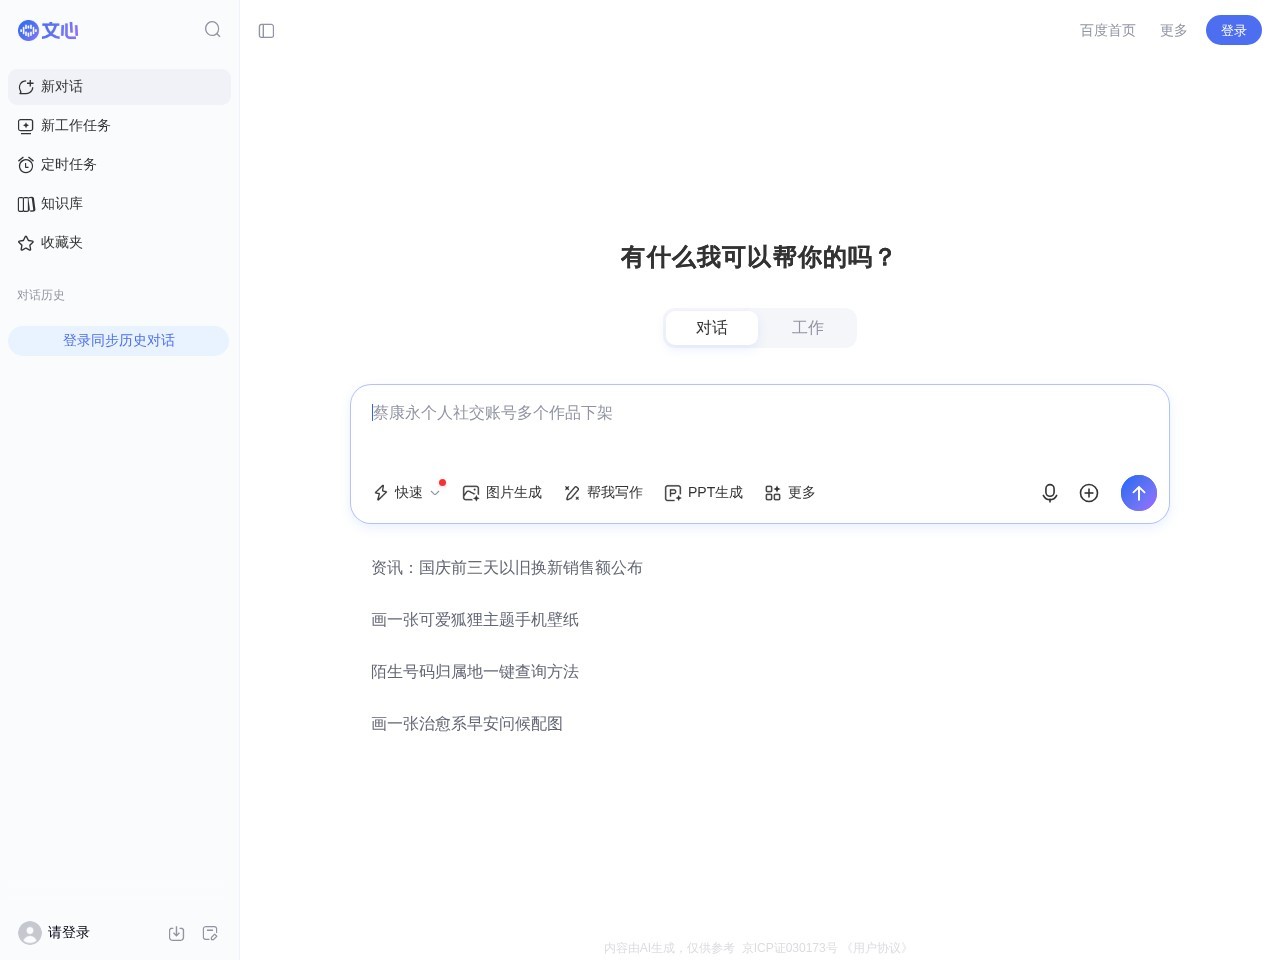Screen dimensions: 1280x960
Task: Open 百度首页 link
Action: (1108, 31)
